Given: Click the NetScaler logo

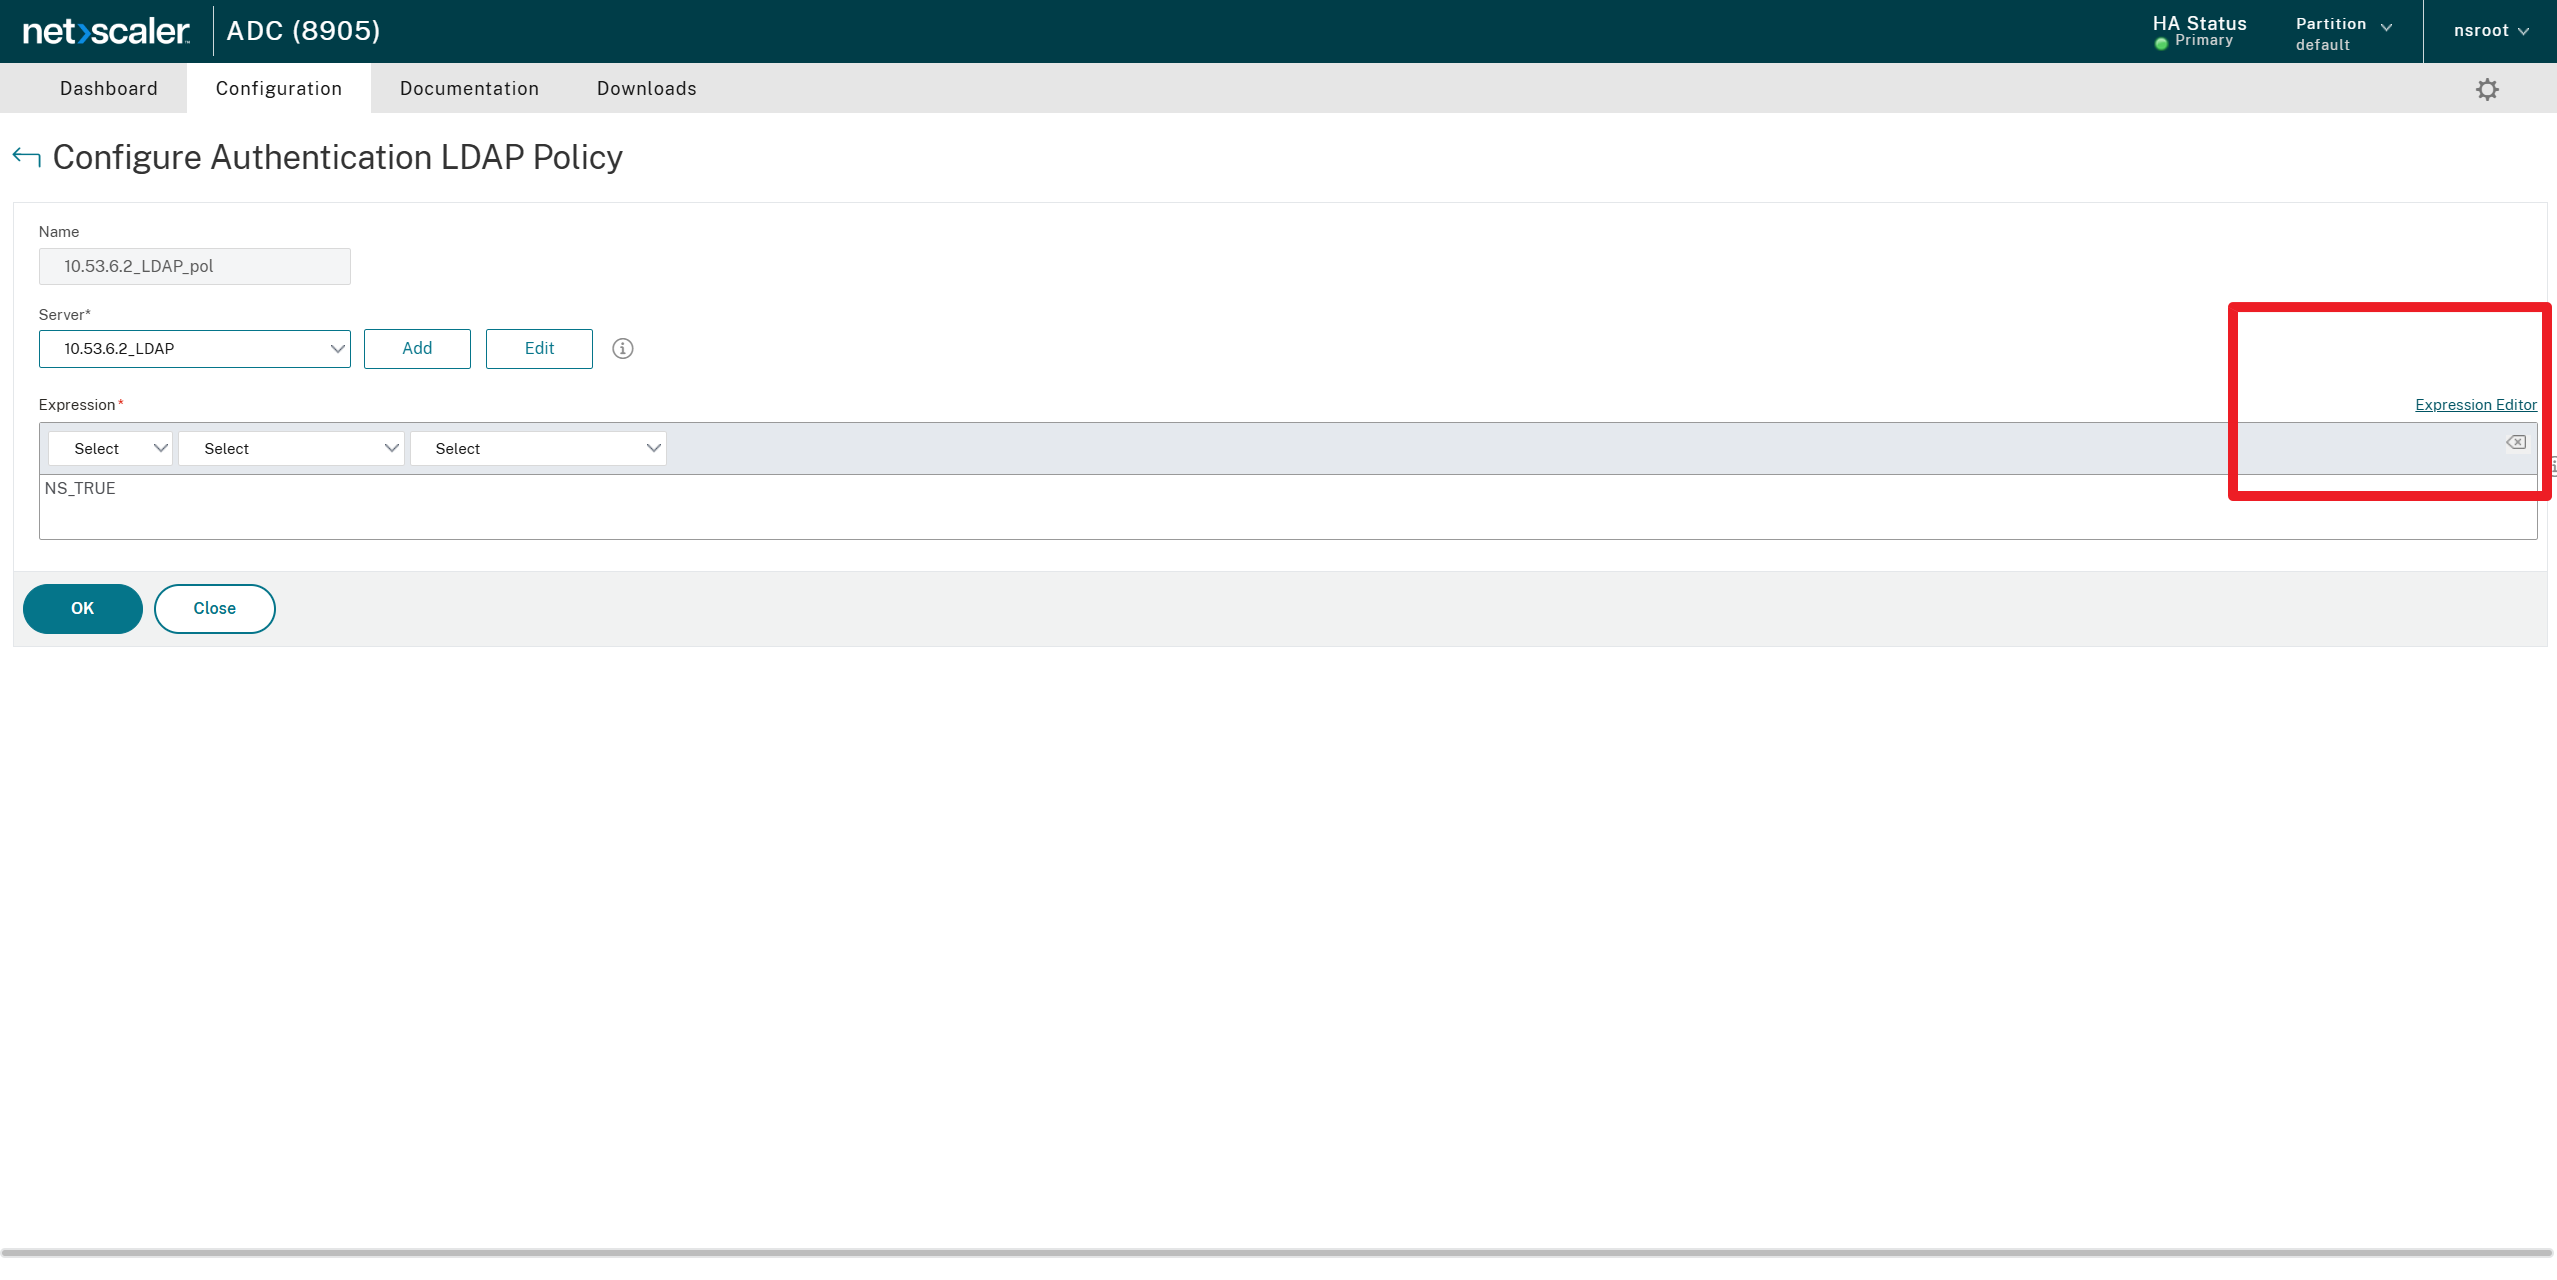Looking at the screenshot, I should tap(106, 31).
